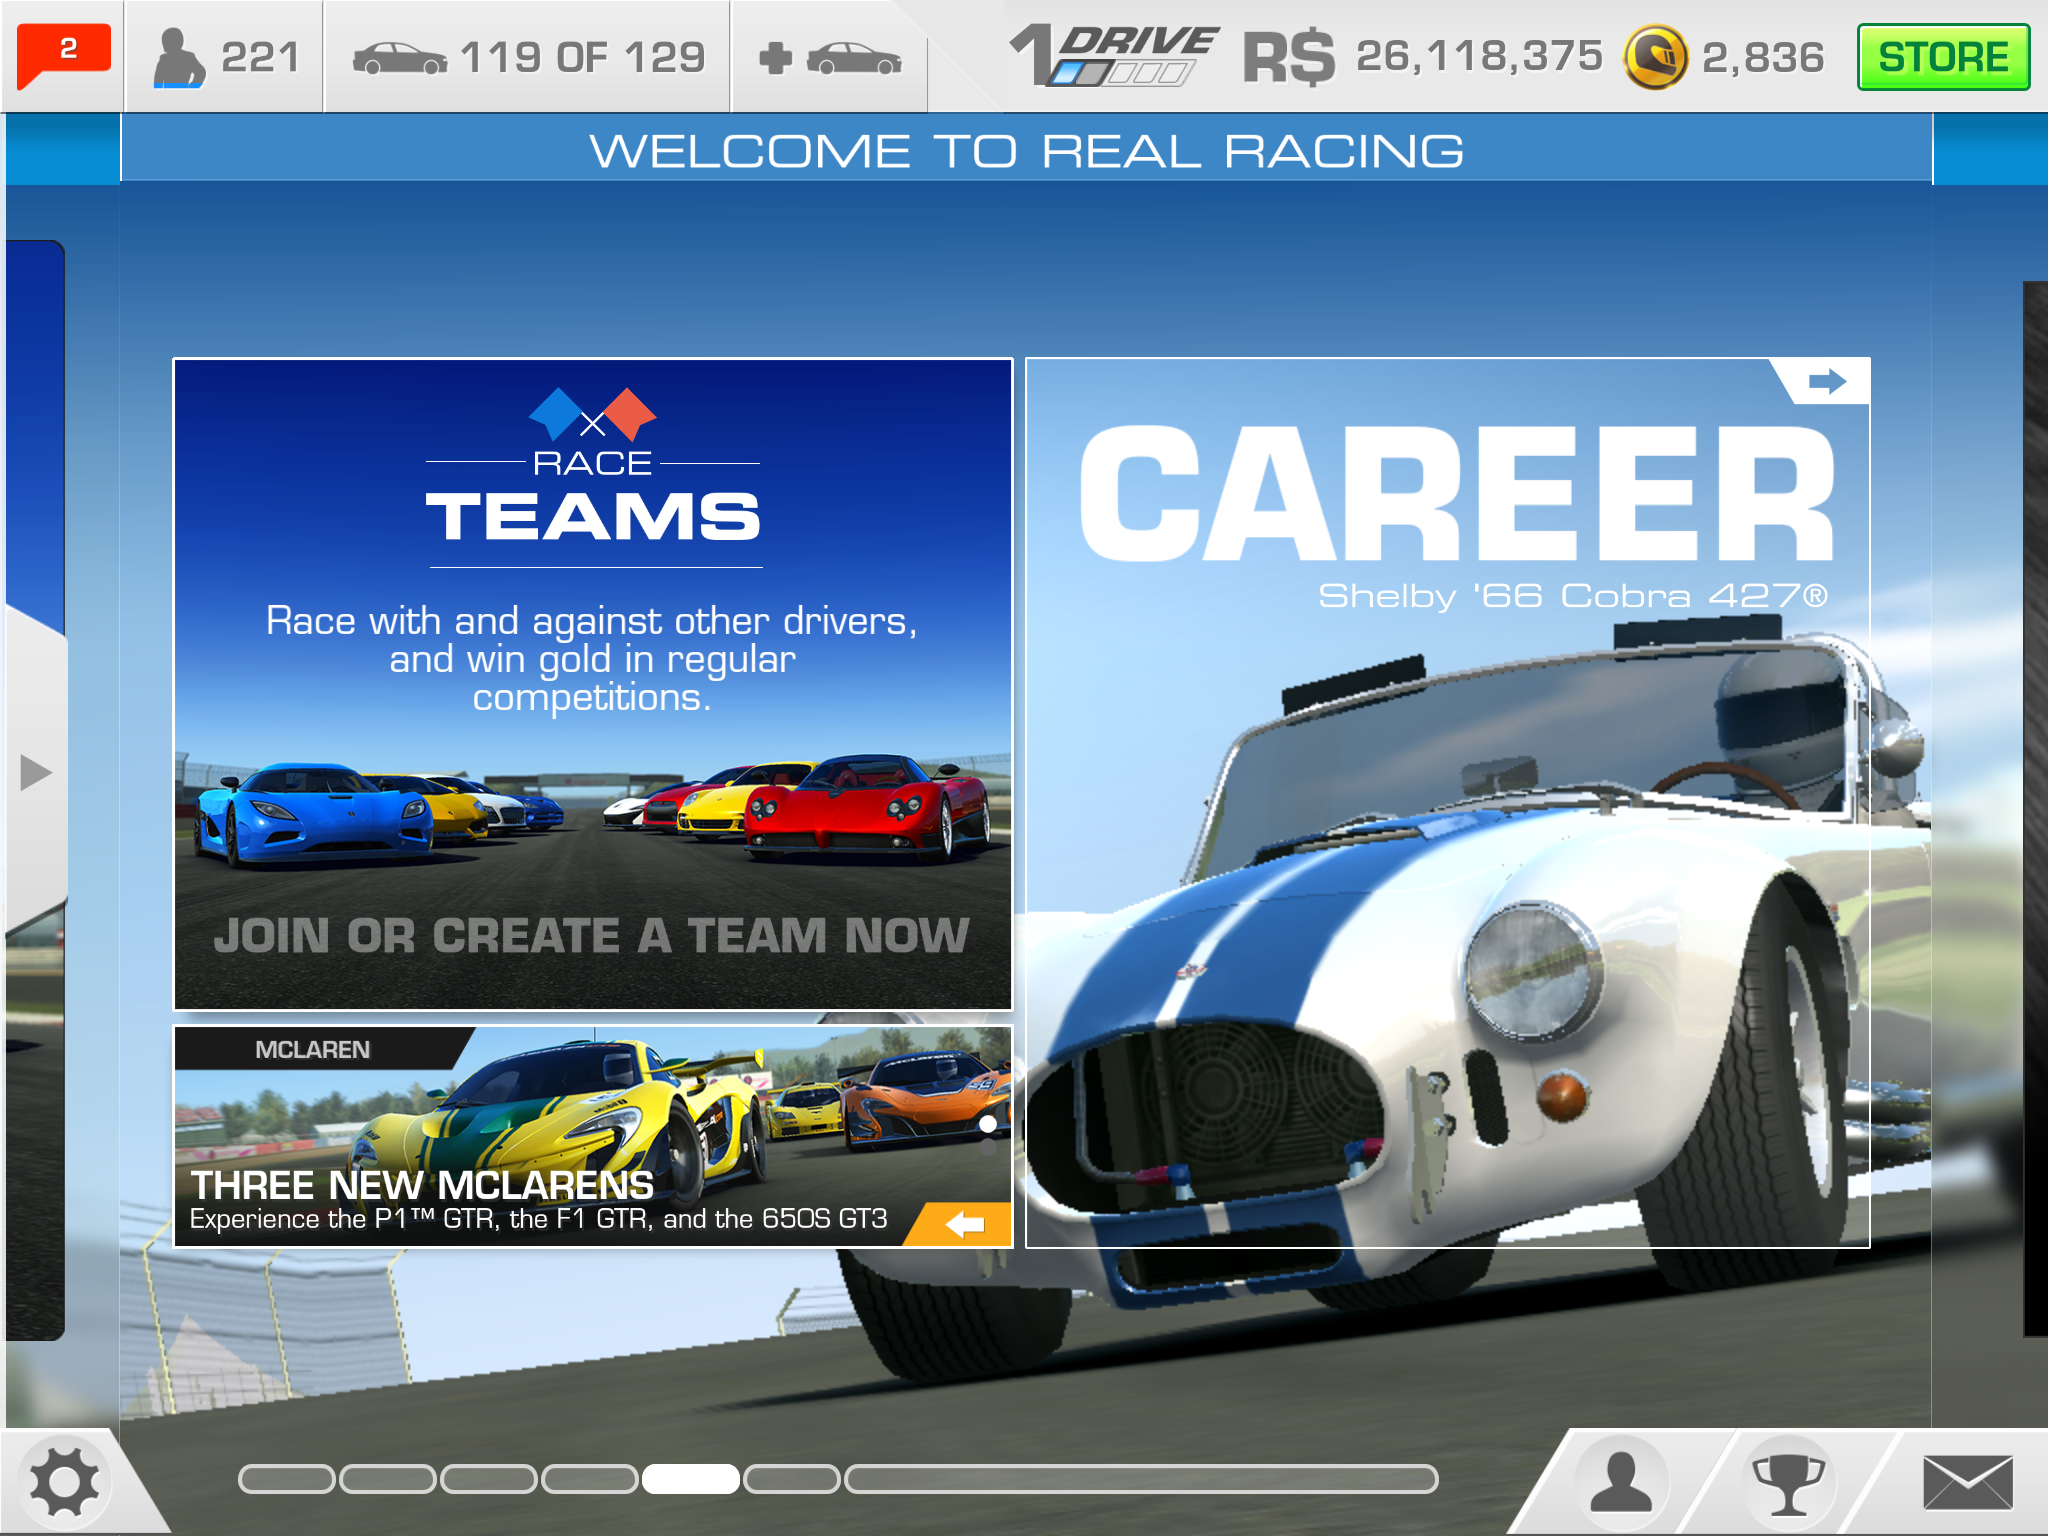Tap the long last page indicator bar

point(1142,1479)
